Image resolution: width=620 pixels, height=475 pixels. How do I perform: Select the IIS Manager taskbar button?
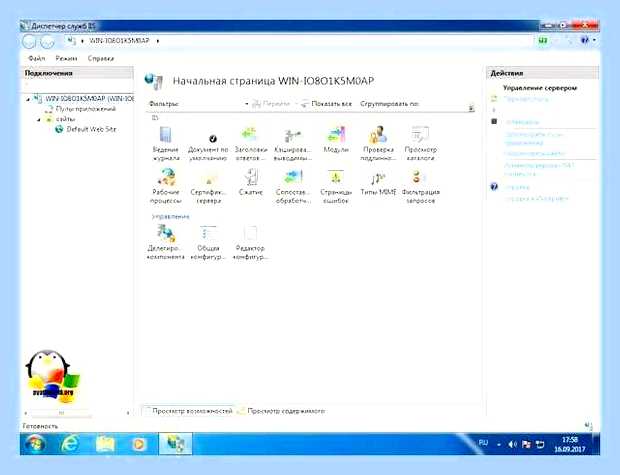coord(176,443)
